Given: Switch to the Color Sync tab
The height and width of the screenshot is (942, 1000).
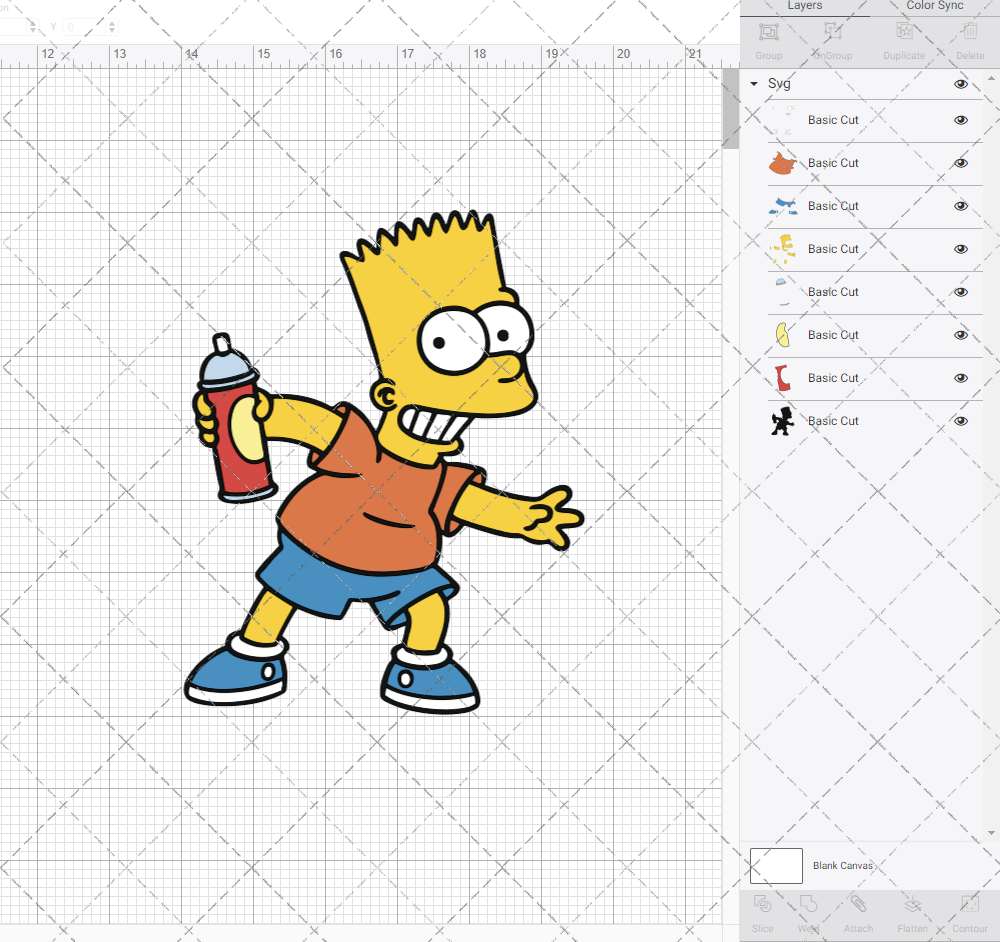Looking at the screenshot, I should coord(935,6).
